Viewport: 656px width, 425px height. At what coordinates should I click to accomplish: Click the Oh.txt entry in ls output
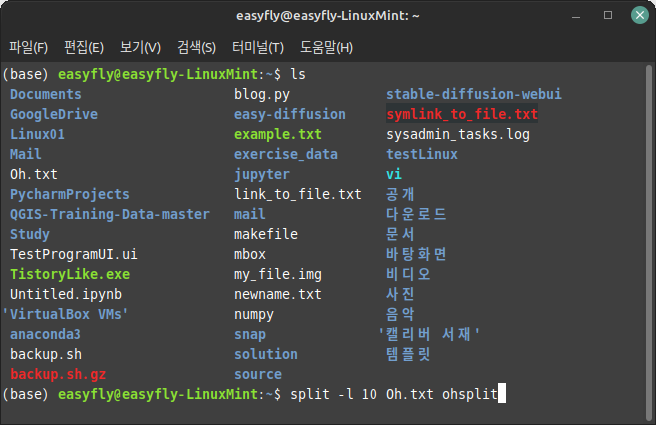(33, 174)
